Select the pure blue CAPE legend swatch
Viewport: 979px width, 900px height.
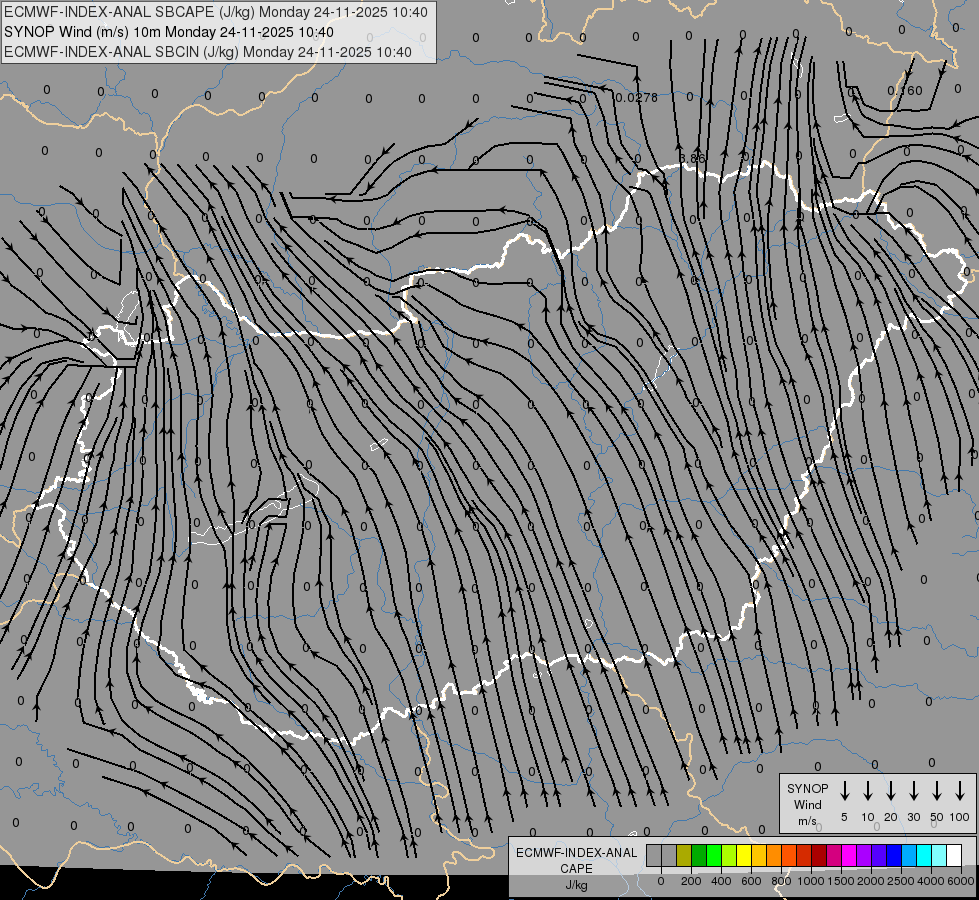coord(895,855)
